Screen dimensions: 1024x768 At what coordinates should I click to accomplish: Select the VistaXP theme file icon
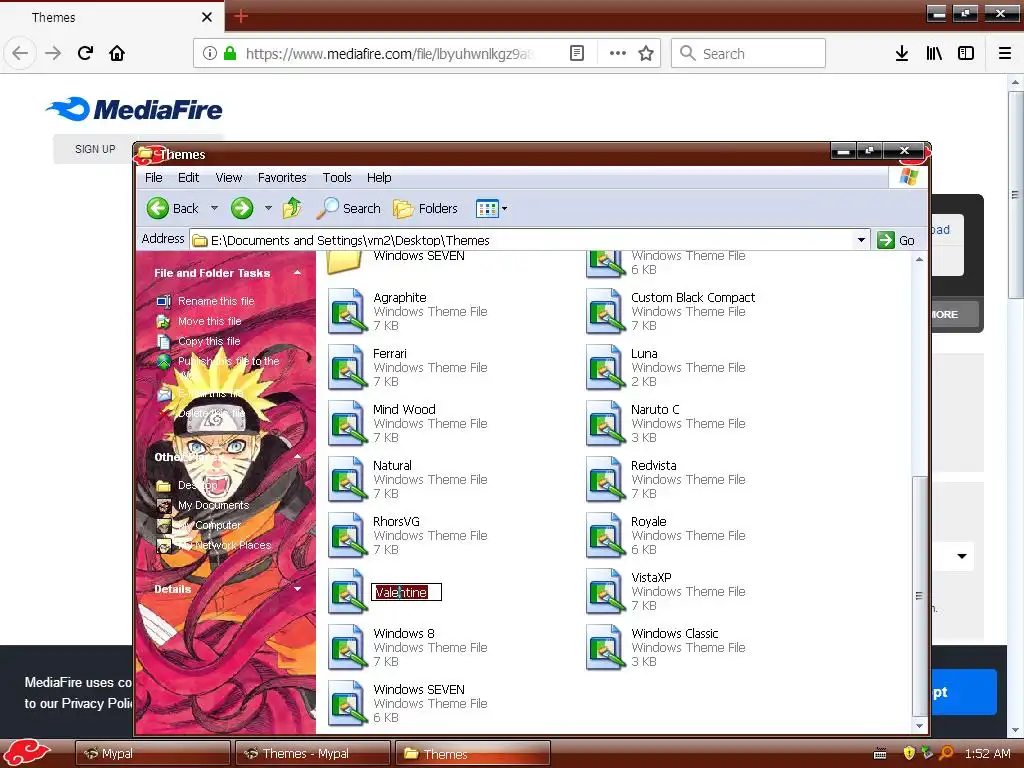[605, 592]
